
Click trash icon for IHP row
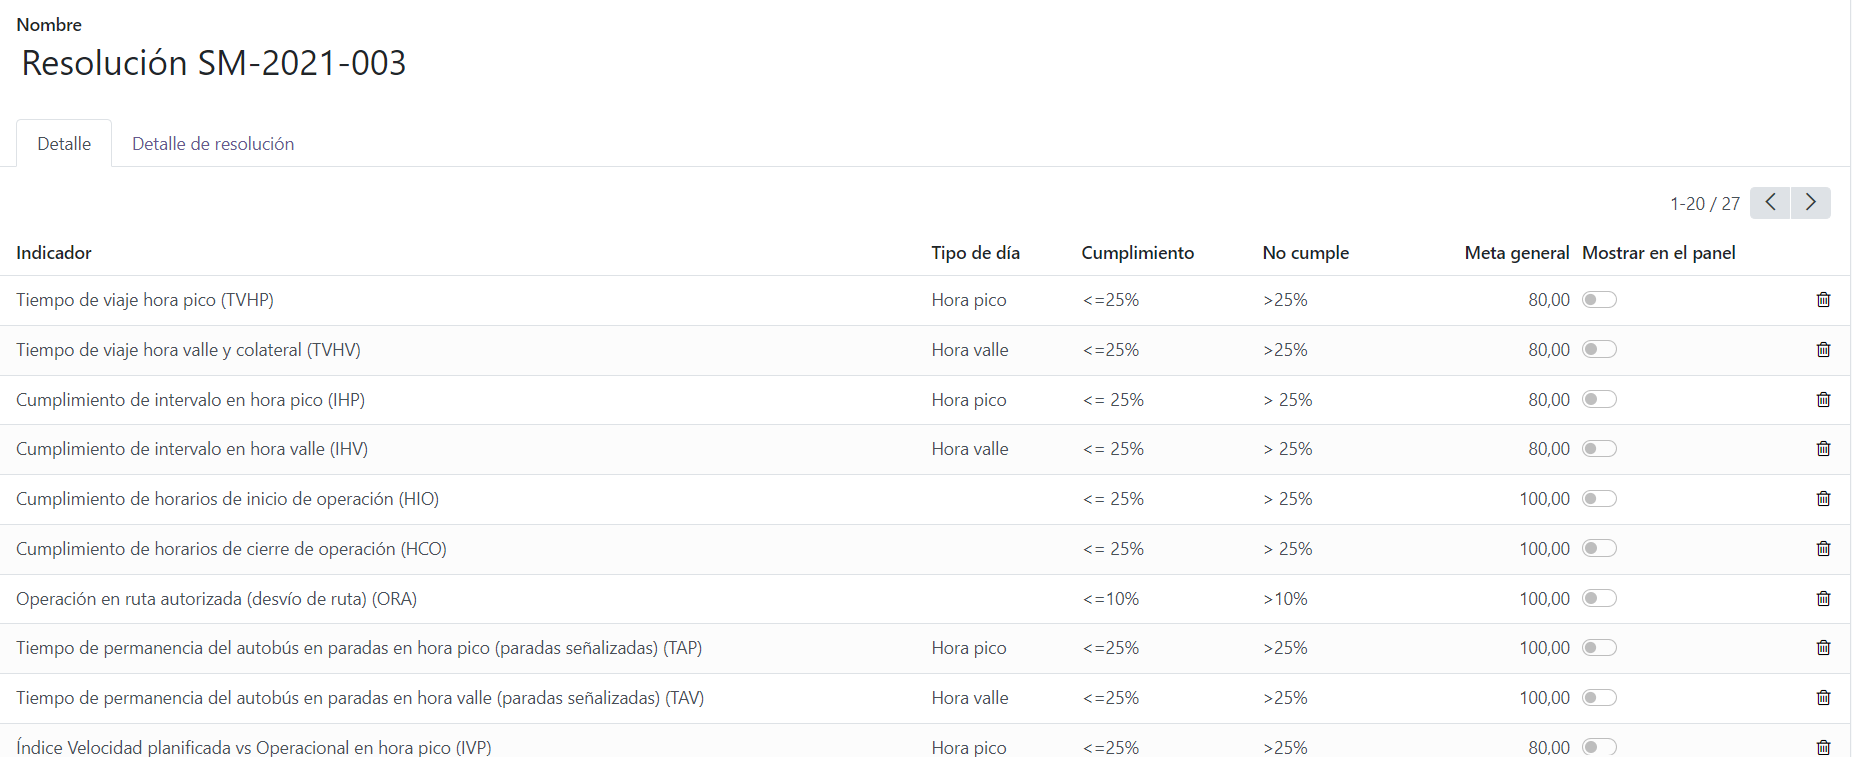point(1823,400)
